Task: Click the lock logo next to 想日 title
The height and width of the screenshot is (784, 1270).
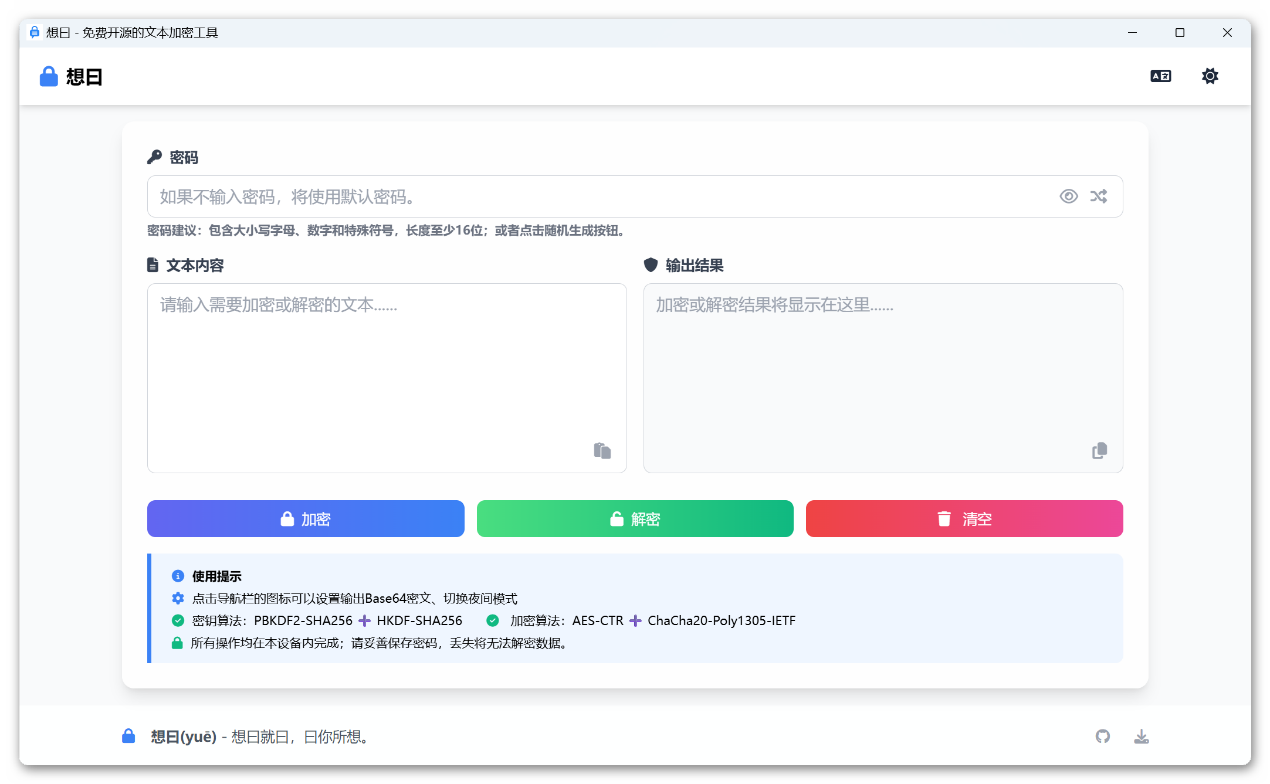Action: coord(48,75)
